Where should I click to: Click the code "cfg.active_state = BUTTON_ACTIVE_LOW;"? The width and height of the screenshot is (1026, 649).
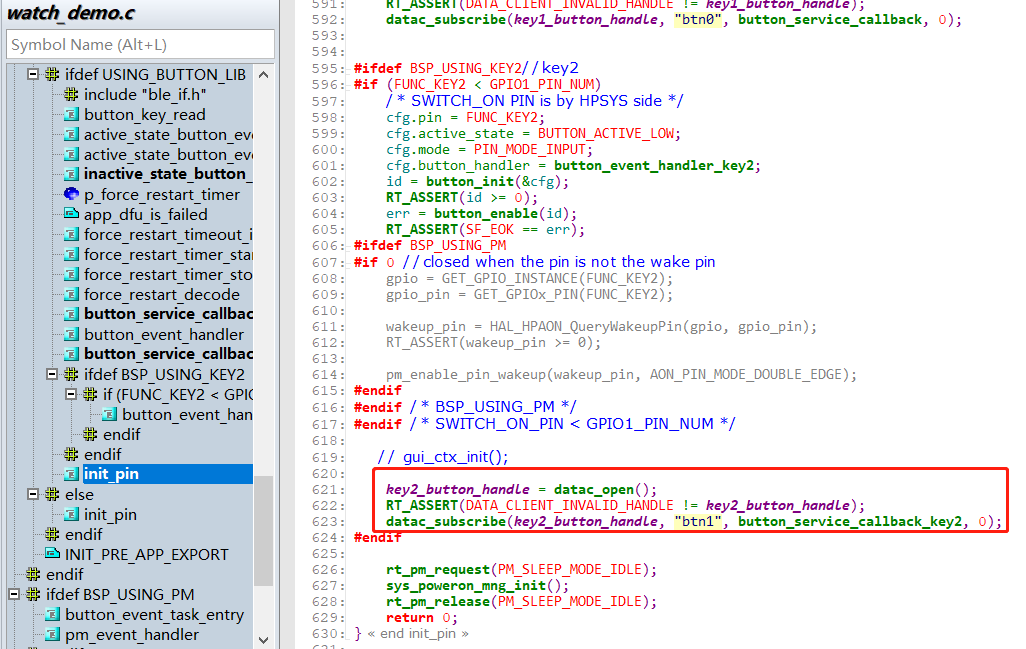tap(533, 133)
